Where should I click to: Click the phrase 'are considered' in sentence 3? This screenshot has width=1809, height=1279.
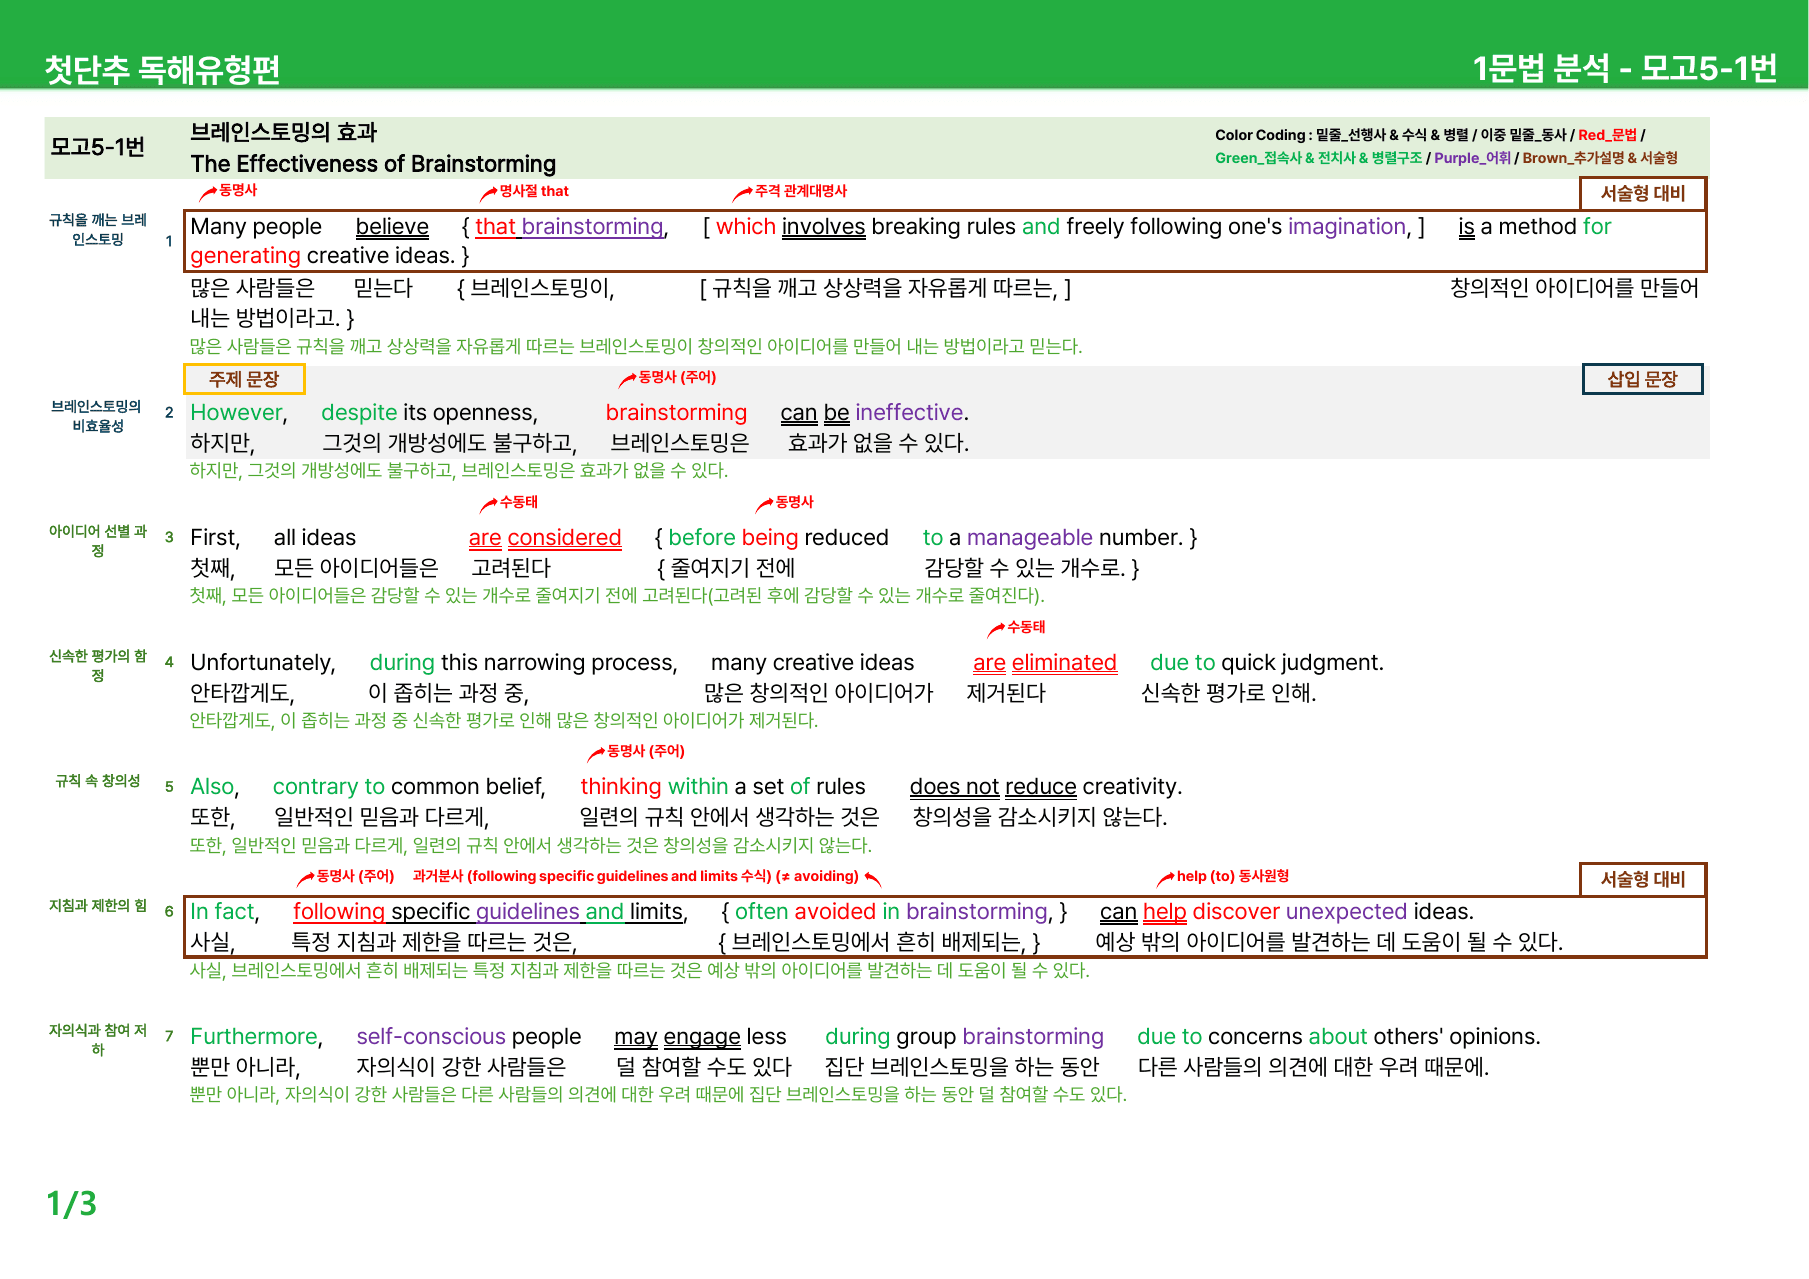click(545, 538)
